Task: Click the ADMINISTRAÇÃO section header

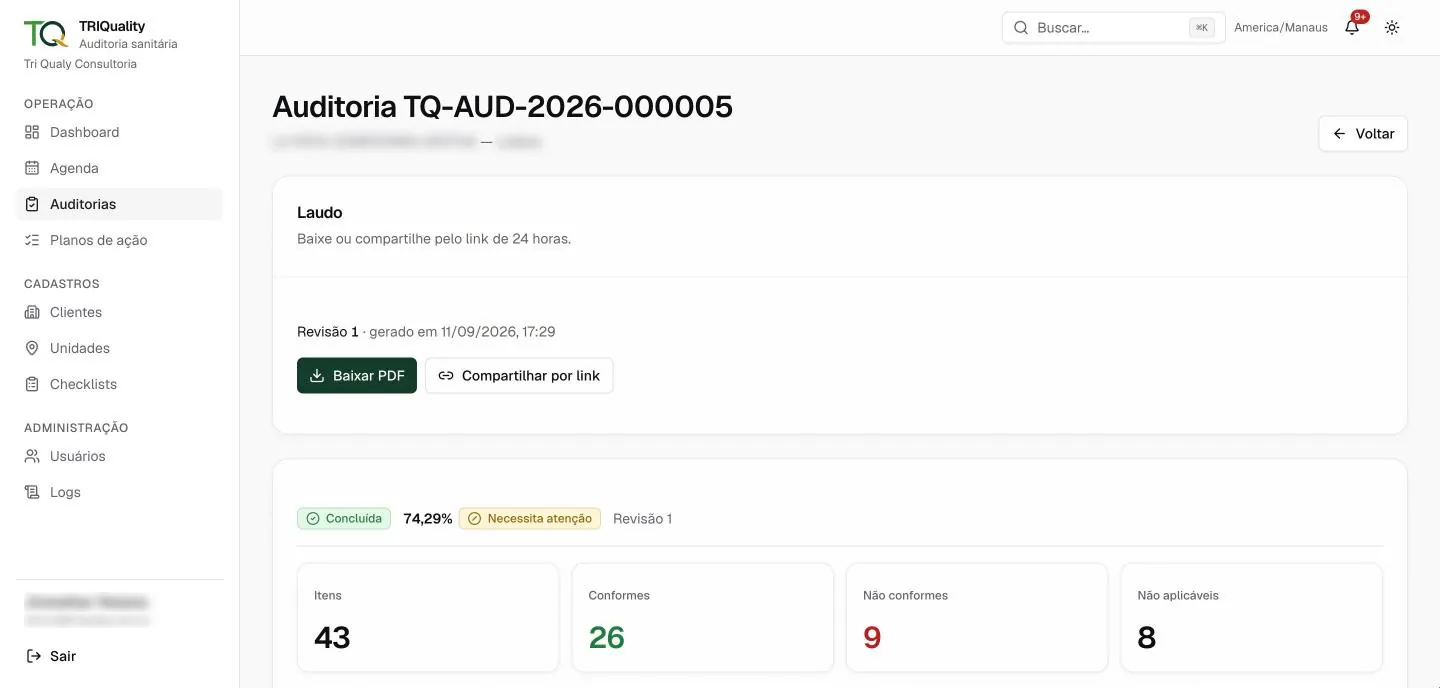Action: tap(76, 428)
